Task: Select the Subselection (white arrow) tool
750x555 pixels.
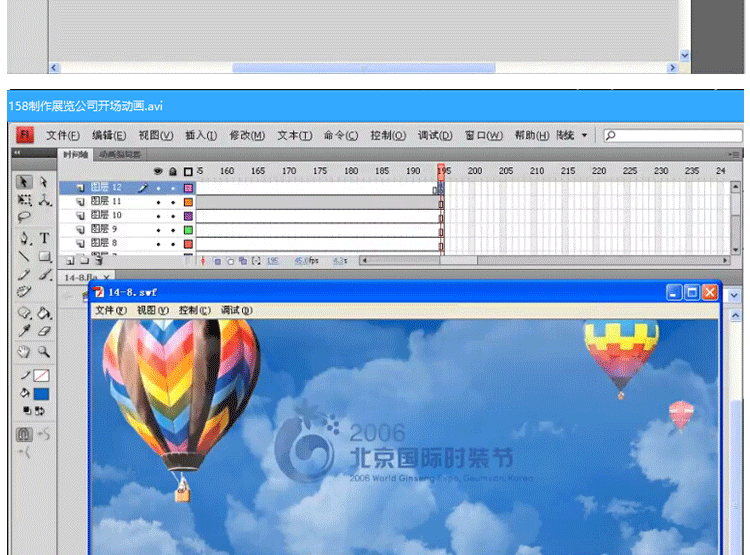Action: tap(44, 182)
